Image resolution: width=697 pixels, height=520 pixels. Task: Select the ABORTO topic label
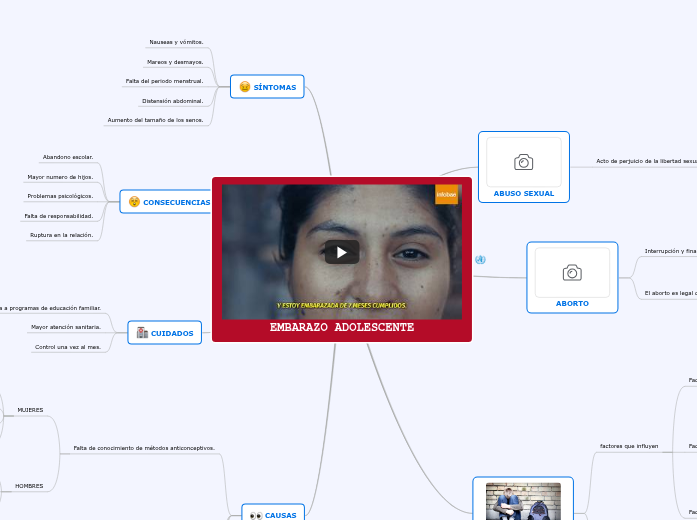point(572,303)
